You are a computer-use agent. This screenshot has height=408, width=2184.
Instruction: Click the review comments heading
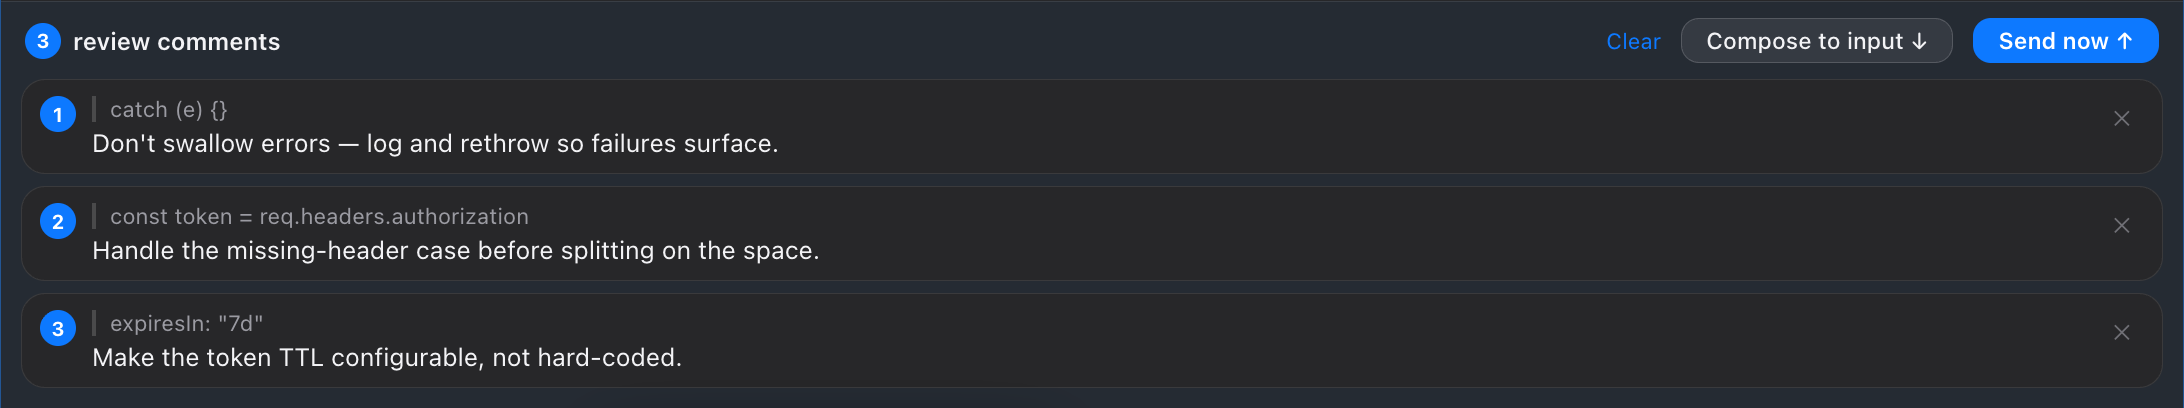177,42
